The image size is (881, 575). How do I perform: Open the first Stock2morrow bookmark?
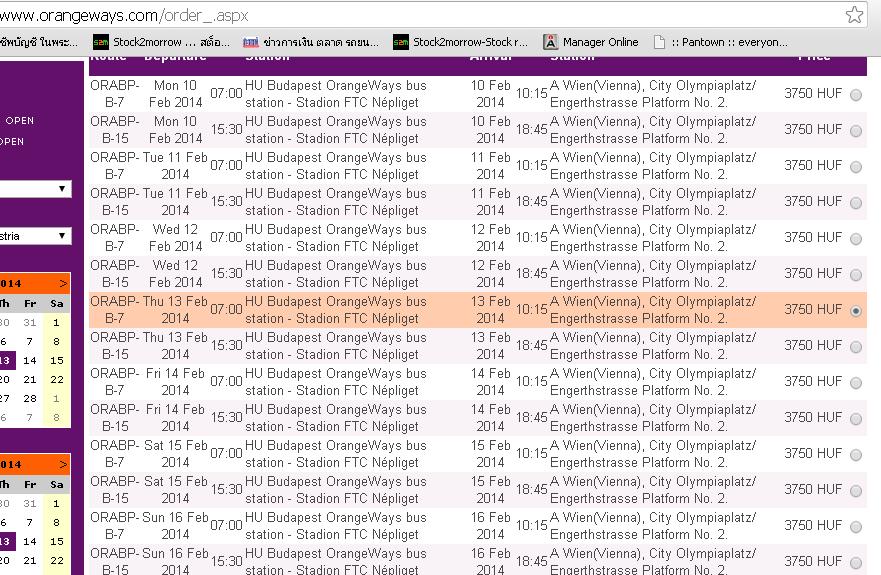(162, 42)
